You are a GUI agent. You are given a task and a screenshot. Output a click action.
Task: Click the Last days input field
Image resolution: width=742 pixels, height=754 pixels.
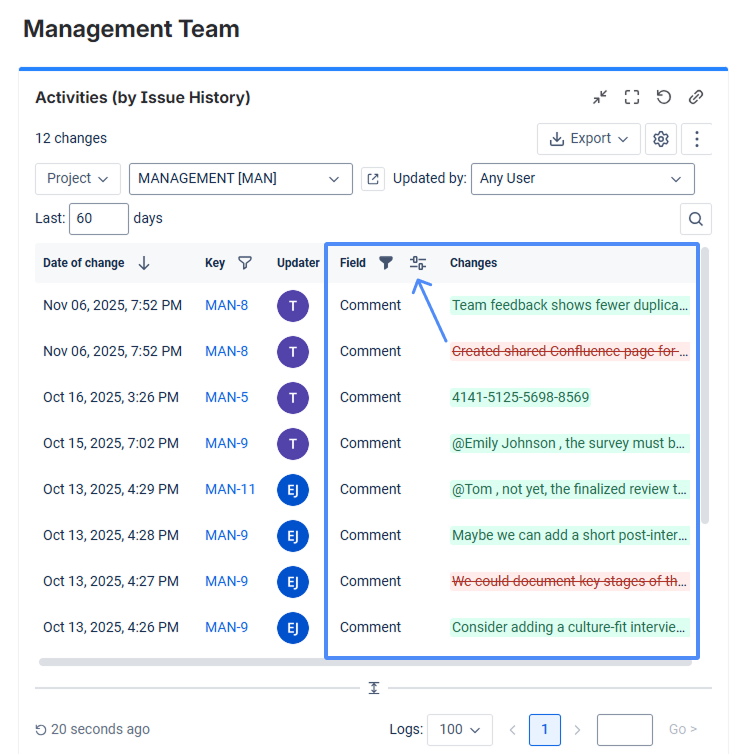(x=98, y=218)
